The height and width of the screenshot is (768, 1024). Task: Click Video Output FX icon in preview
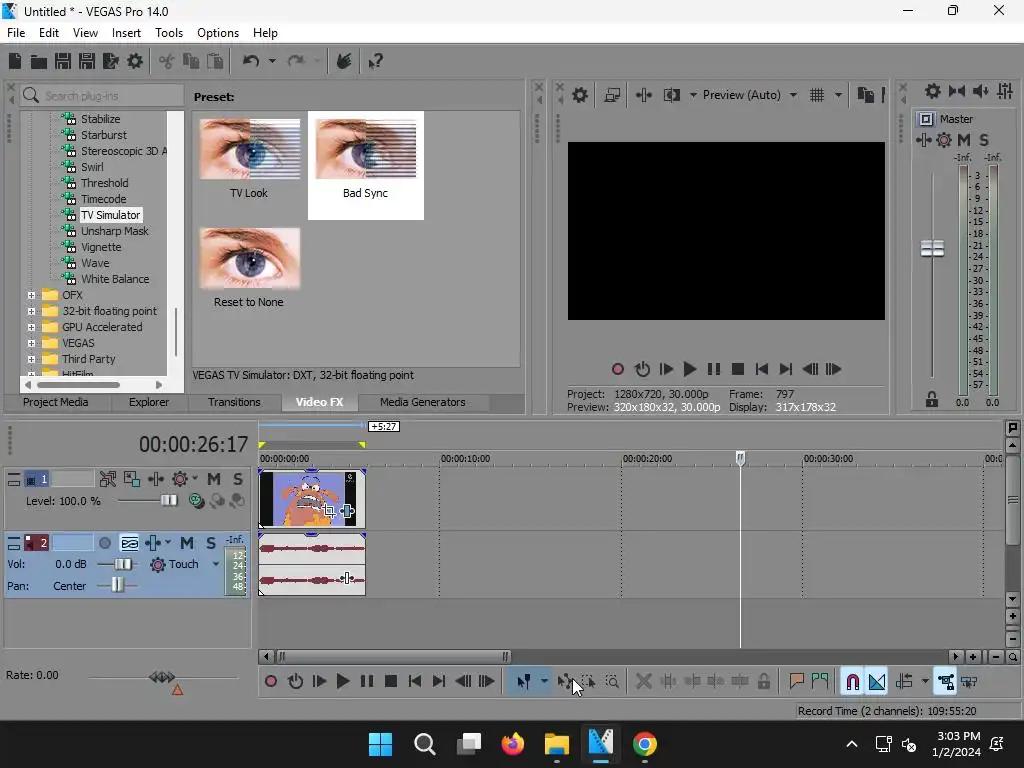pyautogui.click(x=643, y=95)
